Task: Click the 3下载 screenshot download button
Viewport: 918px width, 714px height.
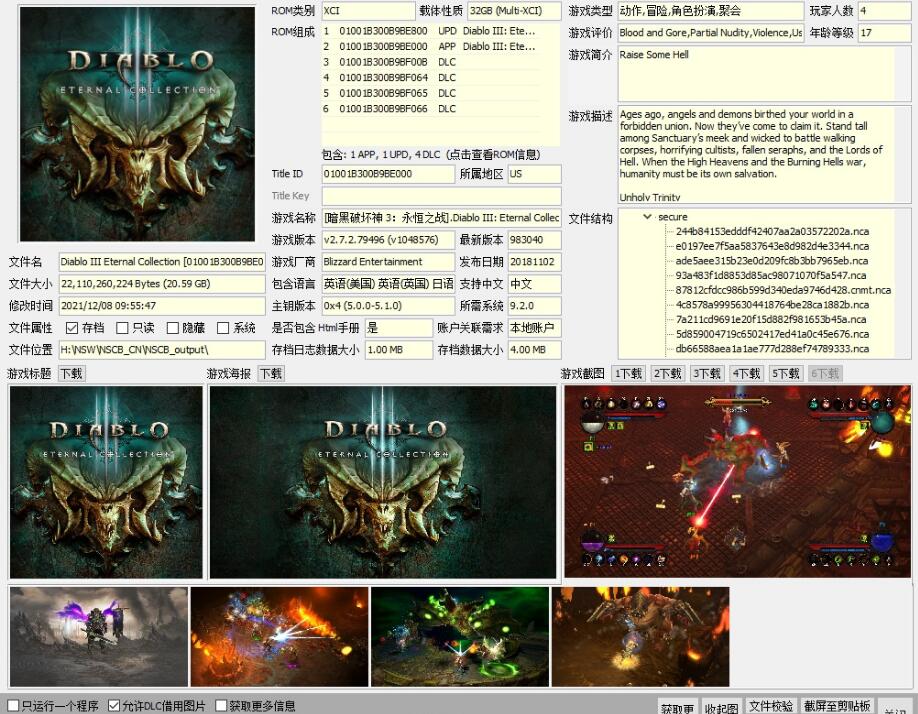Action: coord(707,373)
